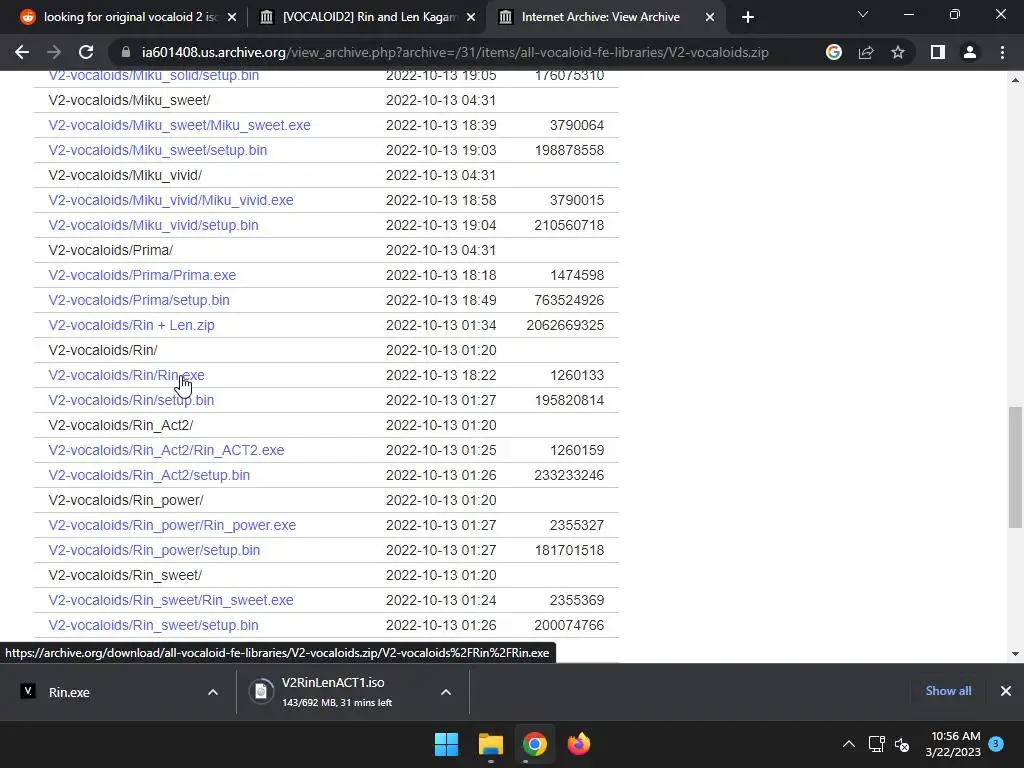Expand options for V2RinLenACT1.iso download
The image size is (1024, 768).
tap(446, 692)
